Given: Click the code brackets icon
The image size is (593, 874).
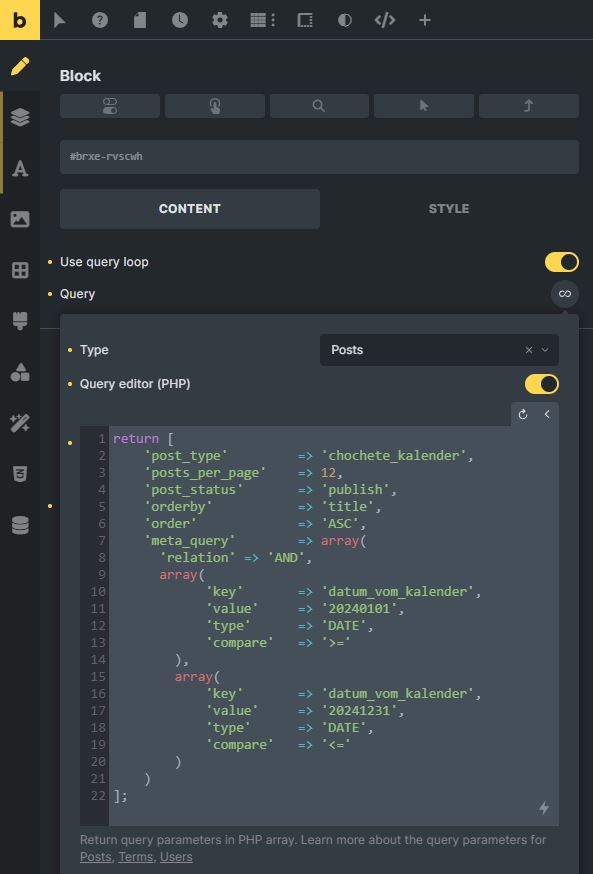Looking at the screenshot, I should coord(385,21).
